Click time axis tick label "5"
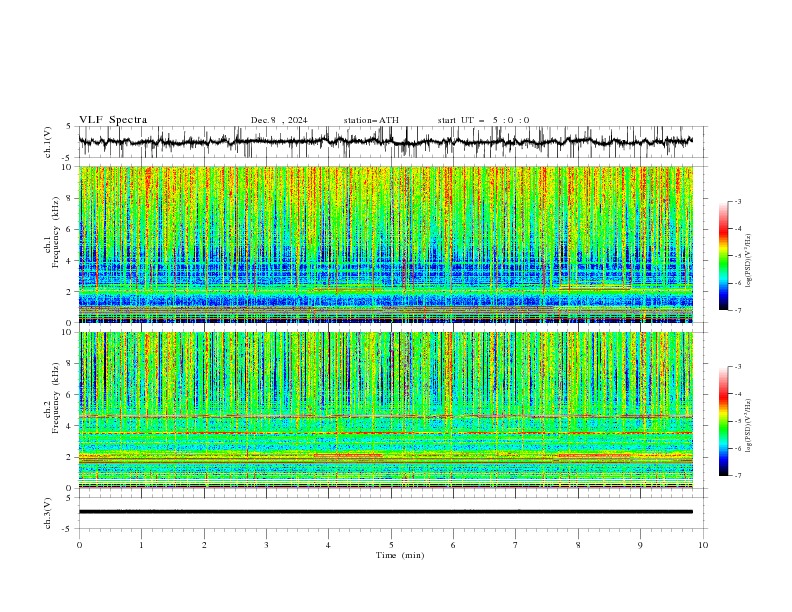Image resolution: width=792 pixels, height=612 pixels. 391,545
